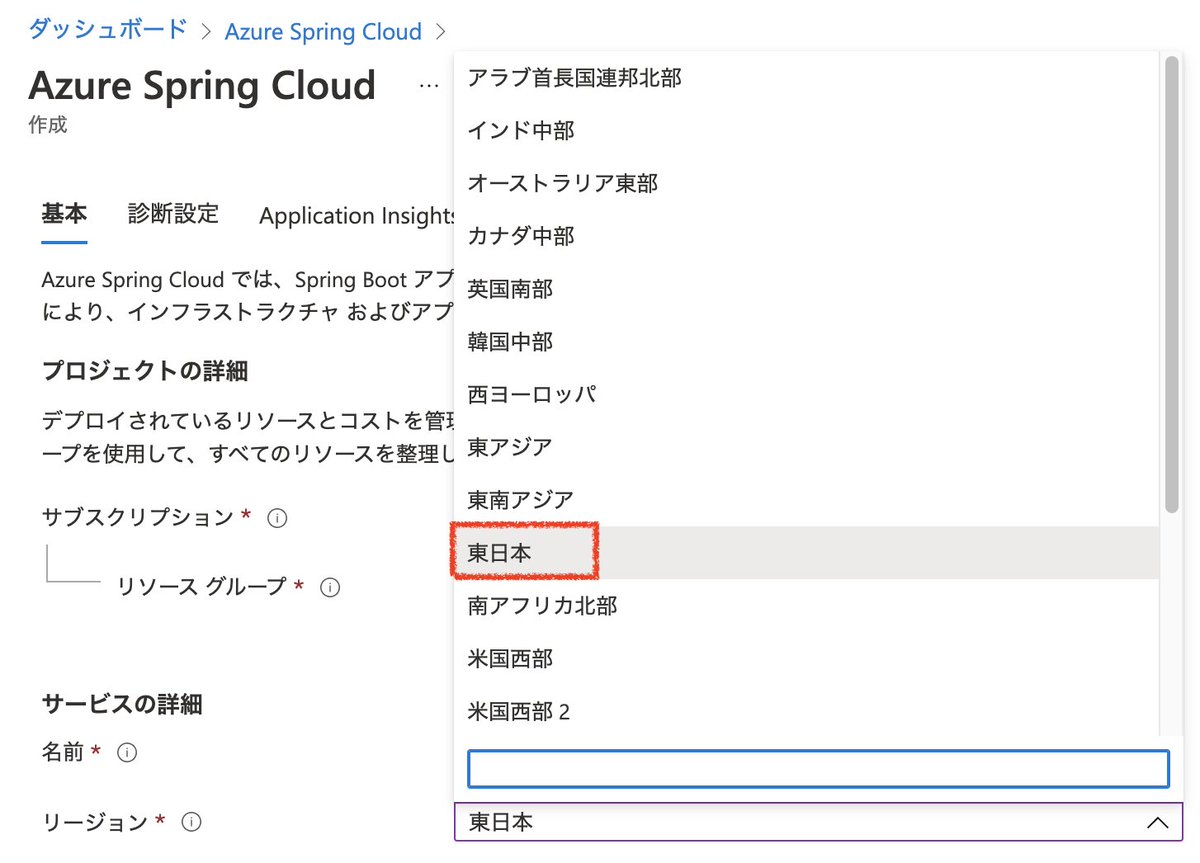Select region アラブ首長国連邦北部
Viewport: 1200px width, 863px height.
pos(806,77)
